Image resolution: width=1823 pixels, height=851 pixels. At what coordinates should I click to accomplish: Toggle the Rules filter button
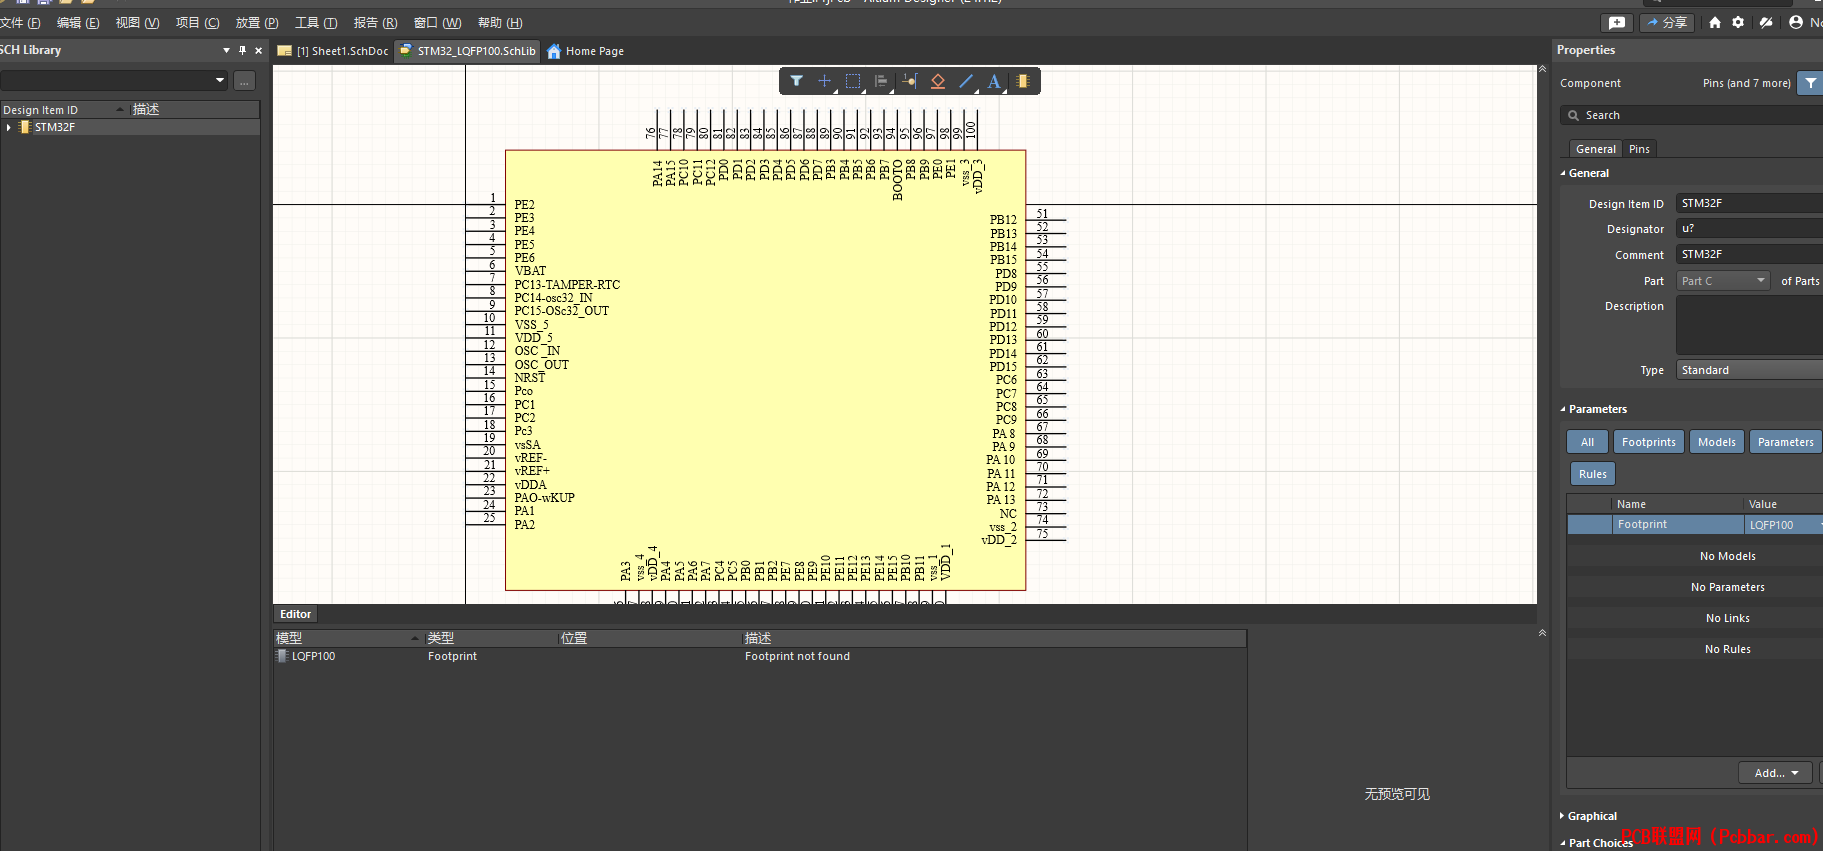coord(1592,474)
